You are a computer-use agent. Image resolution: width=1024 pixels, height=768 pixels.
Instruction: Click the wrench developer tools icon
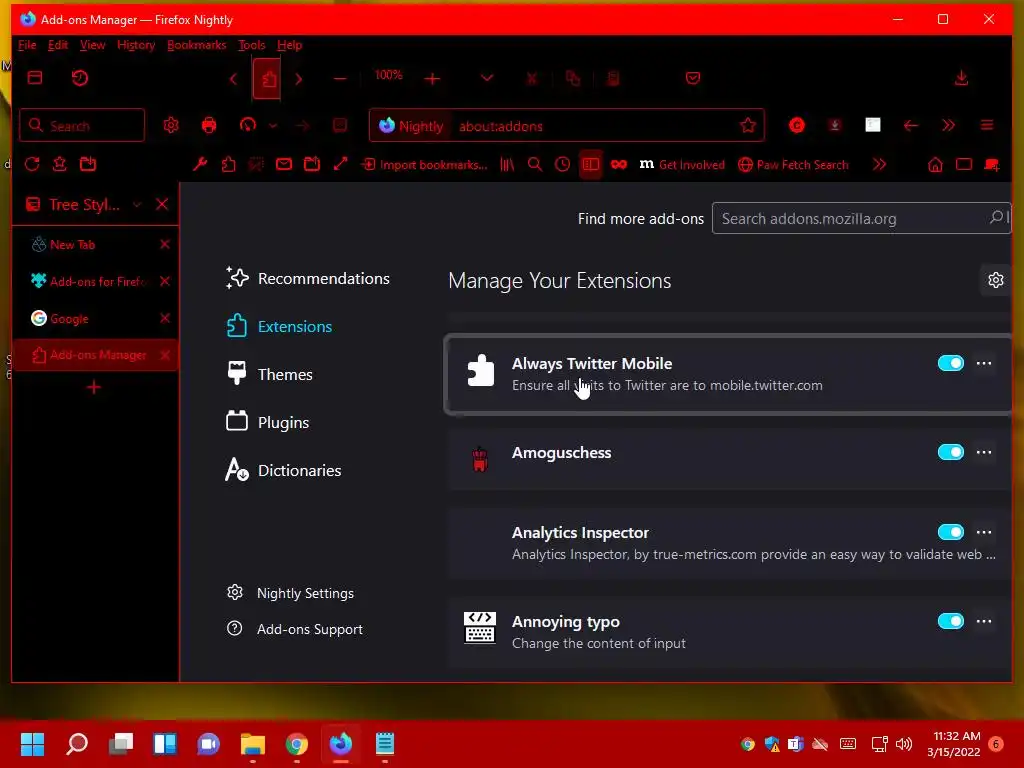(x=200, y=165)
